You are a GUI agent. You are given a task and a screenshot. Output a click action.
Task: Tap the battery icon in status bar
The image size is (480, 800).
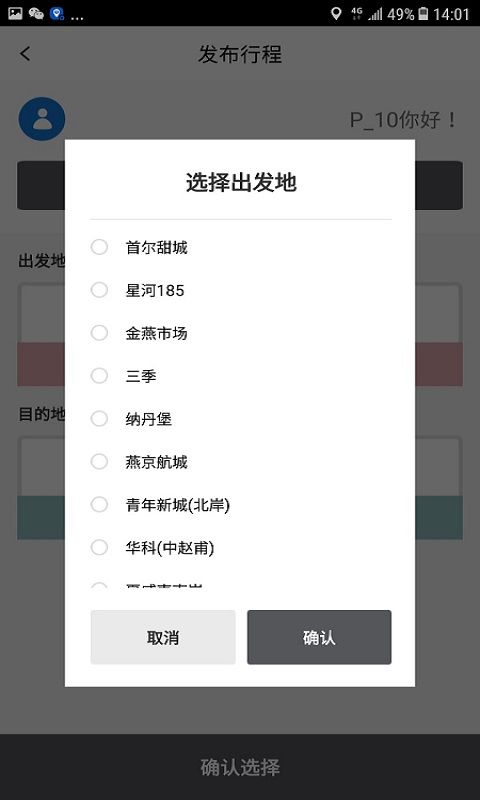click(x=423, y=14)
